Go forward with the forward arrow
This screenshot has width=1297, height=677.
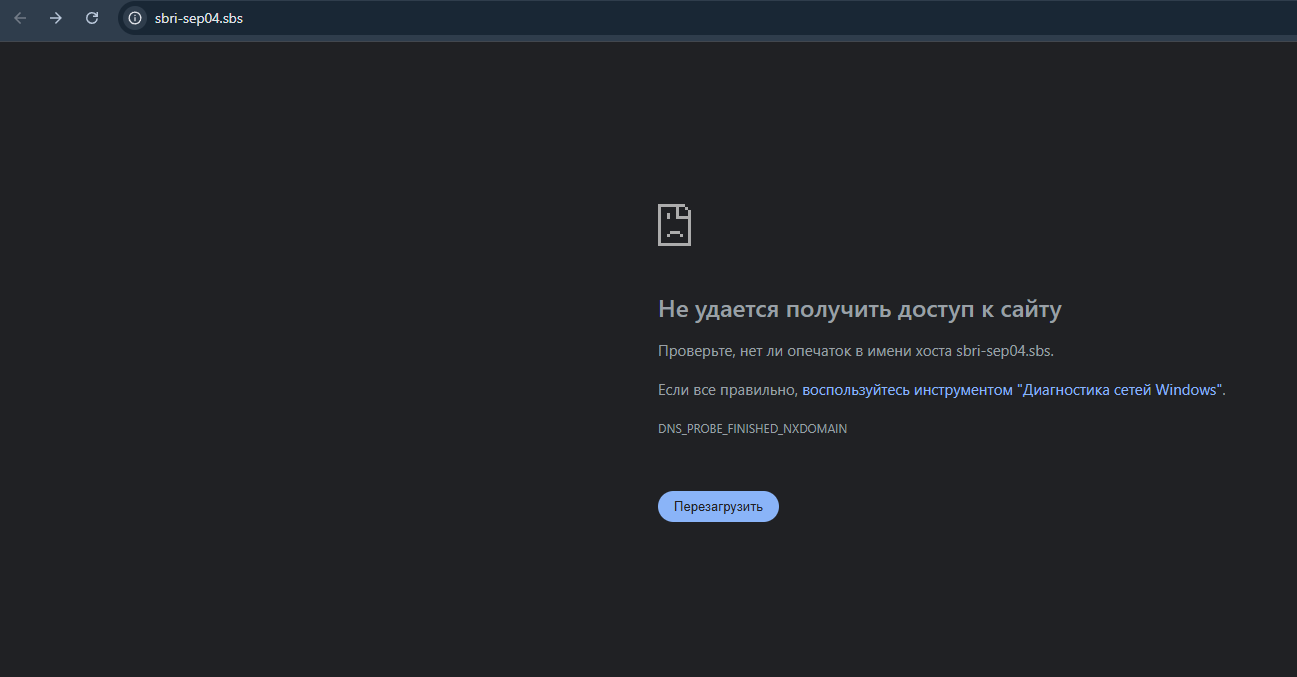(56, 18)
